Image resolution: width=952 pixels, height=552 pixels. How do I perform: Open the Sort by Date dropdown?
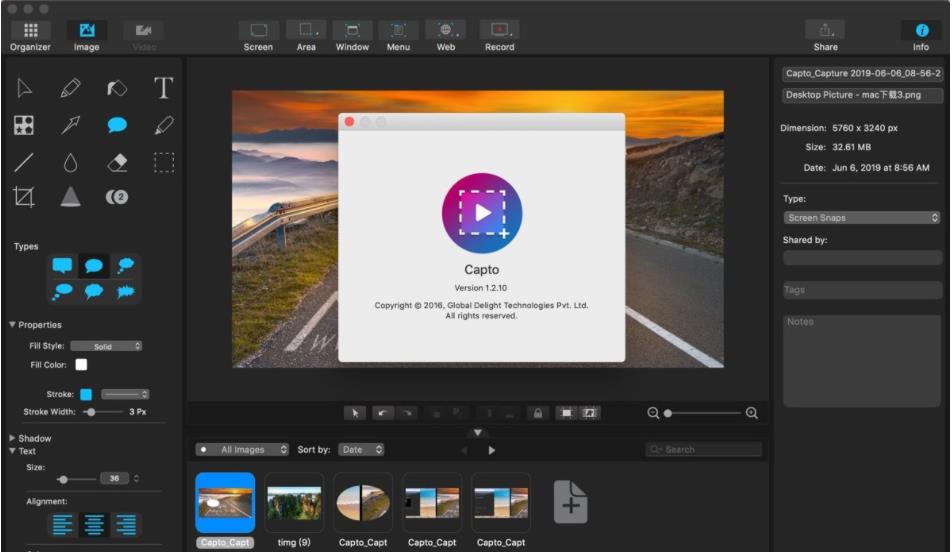361,450
